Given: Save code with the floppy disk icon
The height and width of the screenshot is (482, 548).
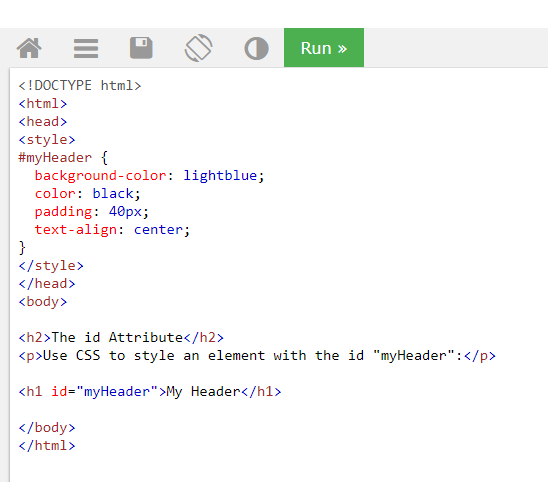Looking at the screenshot, I should point(141,48).
